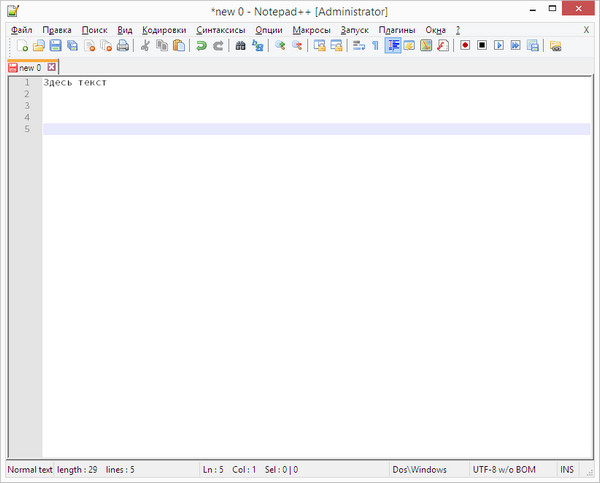Start macro recording with the red record button
Viewport: 600px width, 483px height.
coord(465,46)
